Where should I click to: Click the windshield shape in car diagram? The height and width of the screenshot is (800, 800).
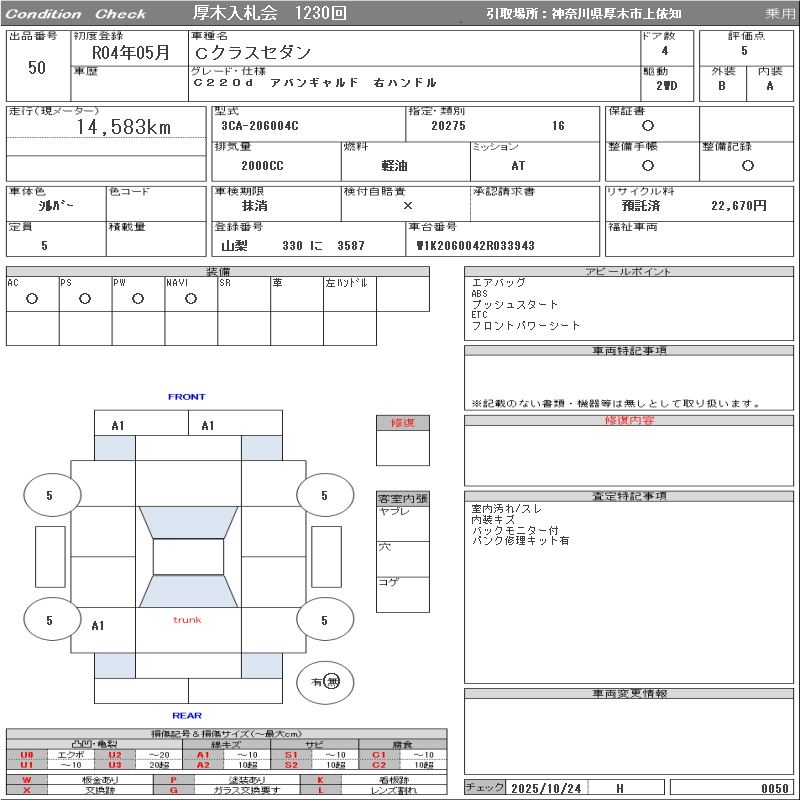(188, 522)
